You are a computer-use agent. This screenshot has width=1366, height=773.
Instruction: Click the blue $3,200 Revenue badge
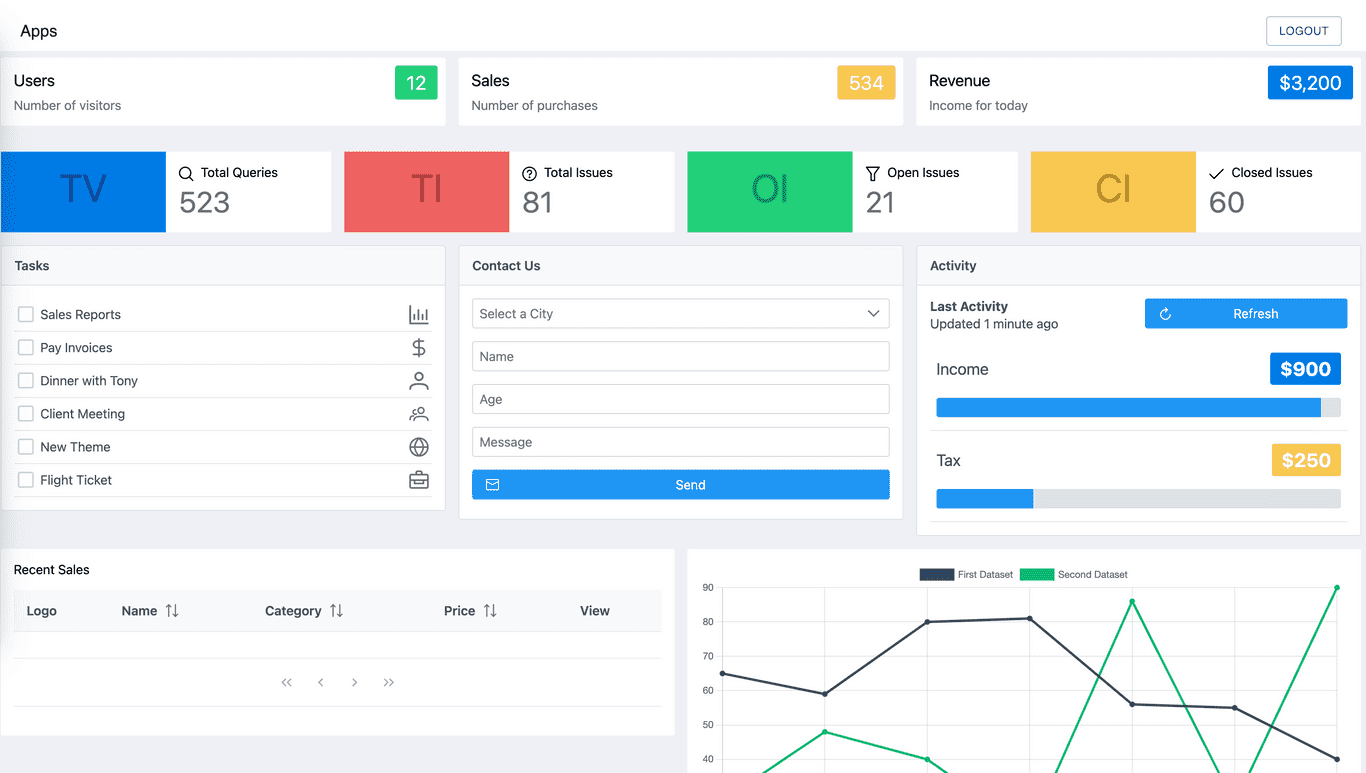(x=1310, y=83)
